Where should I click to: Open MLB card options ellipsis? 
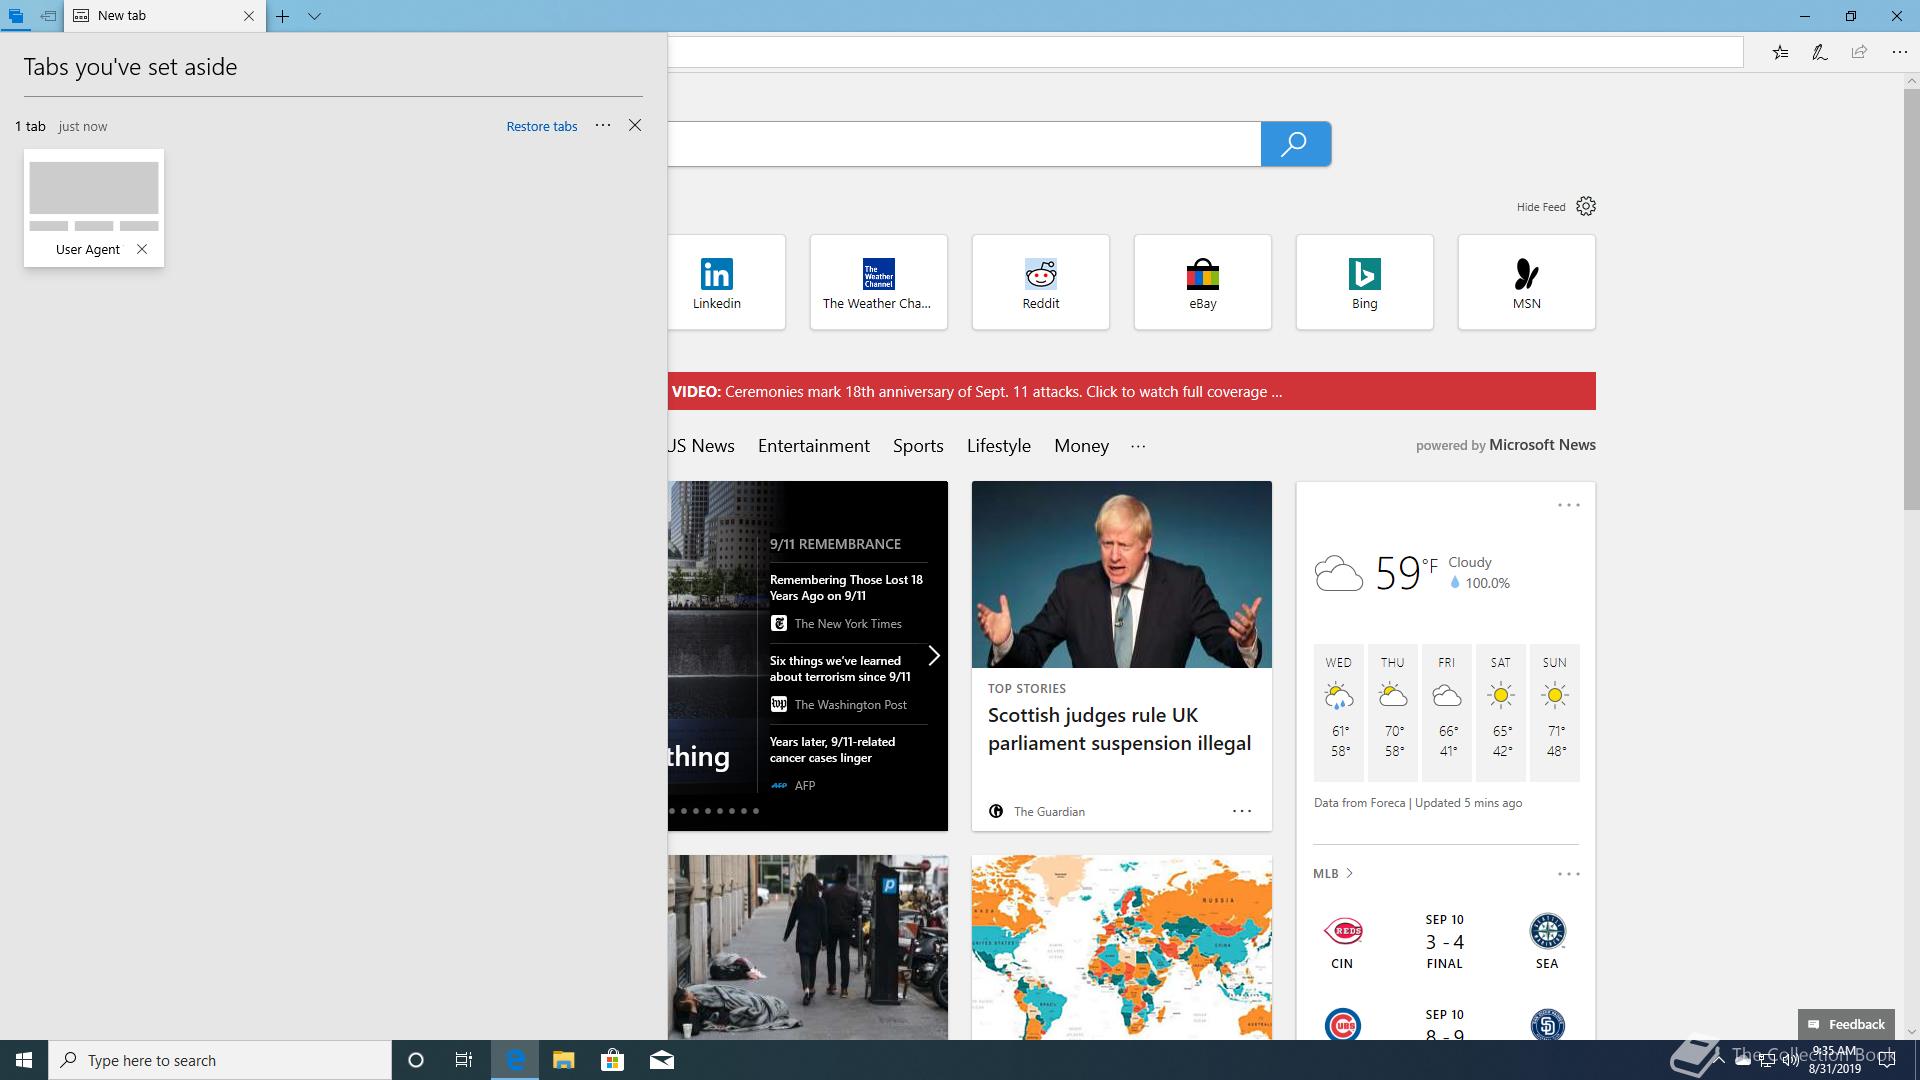[1569, 874]
